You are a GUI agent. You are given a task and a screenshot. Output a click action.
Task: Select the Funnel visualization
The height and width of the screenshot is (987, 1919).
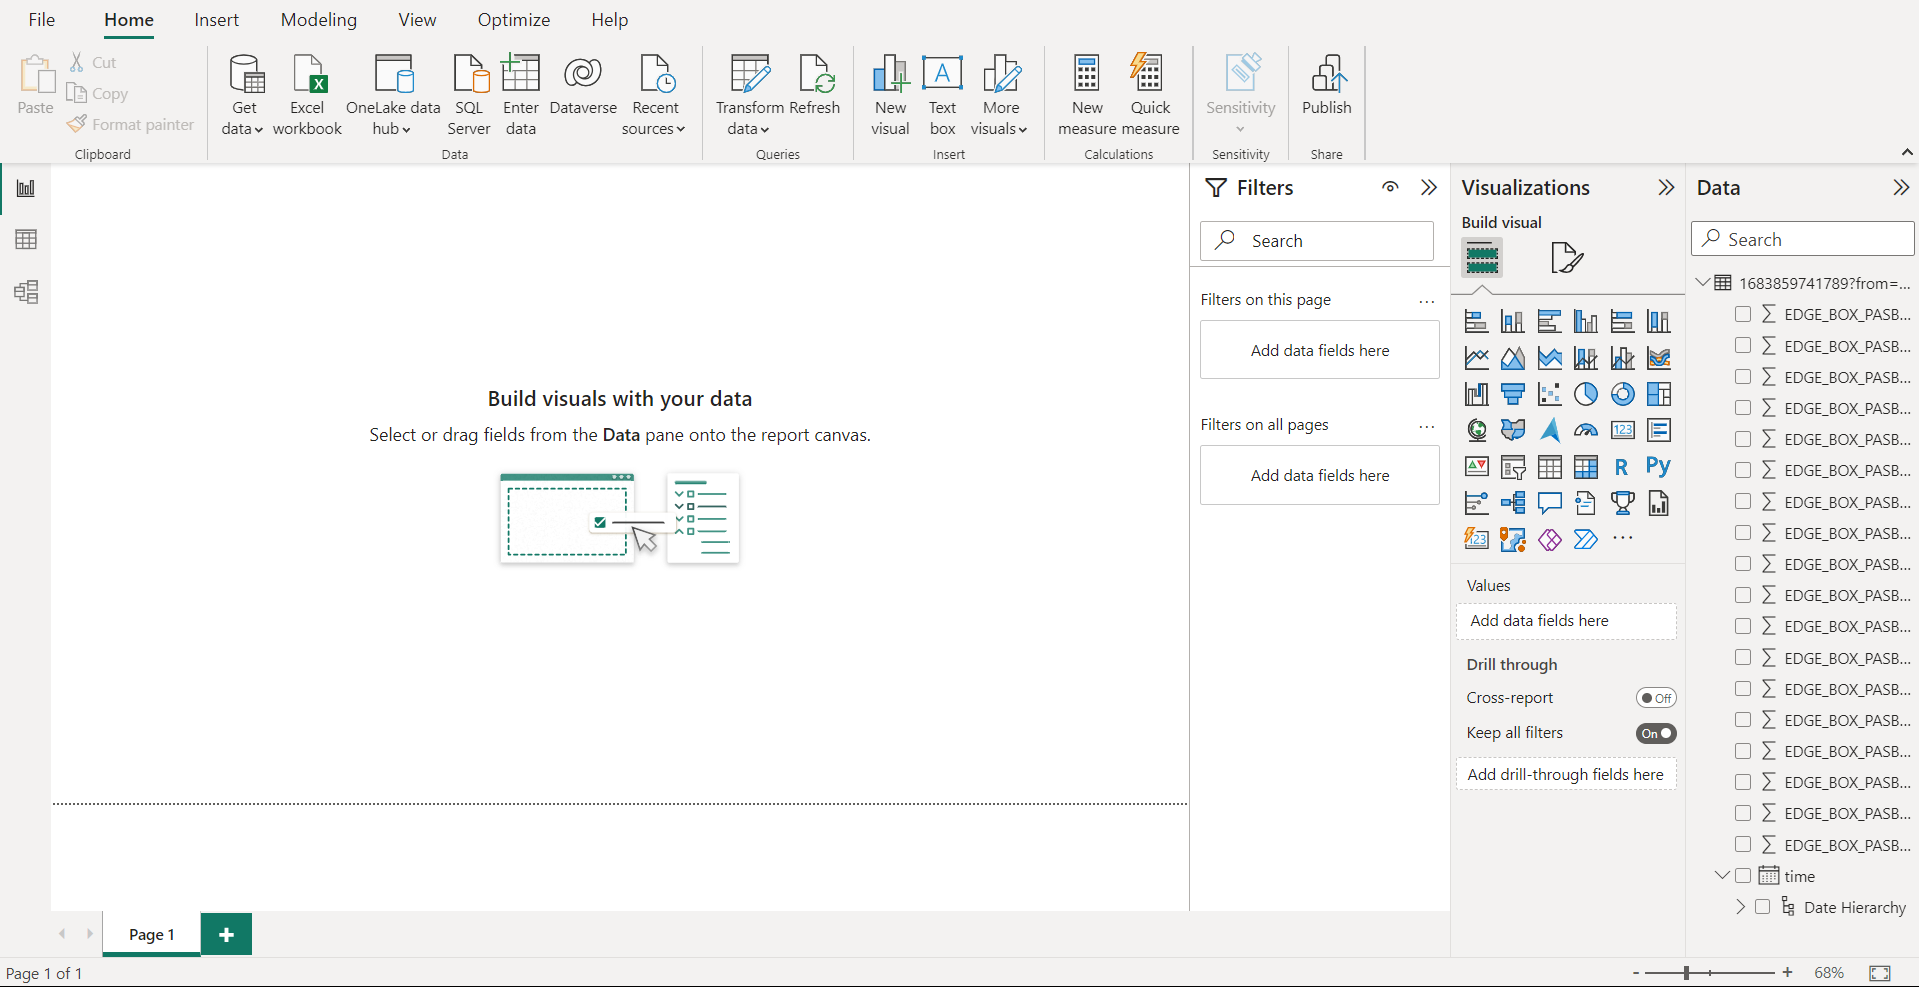pos(1513,394)
